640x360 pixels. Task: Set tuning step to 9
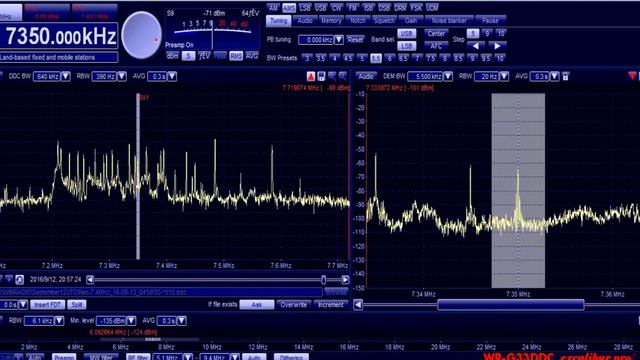tap(487, 33)
